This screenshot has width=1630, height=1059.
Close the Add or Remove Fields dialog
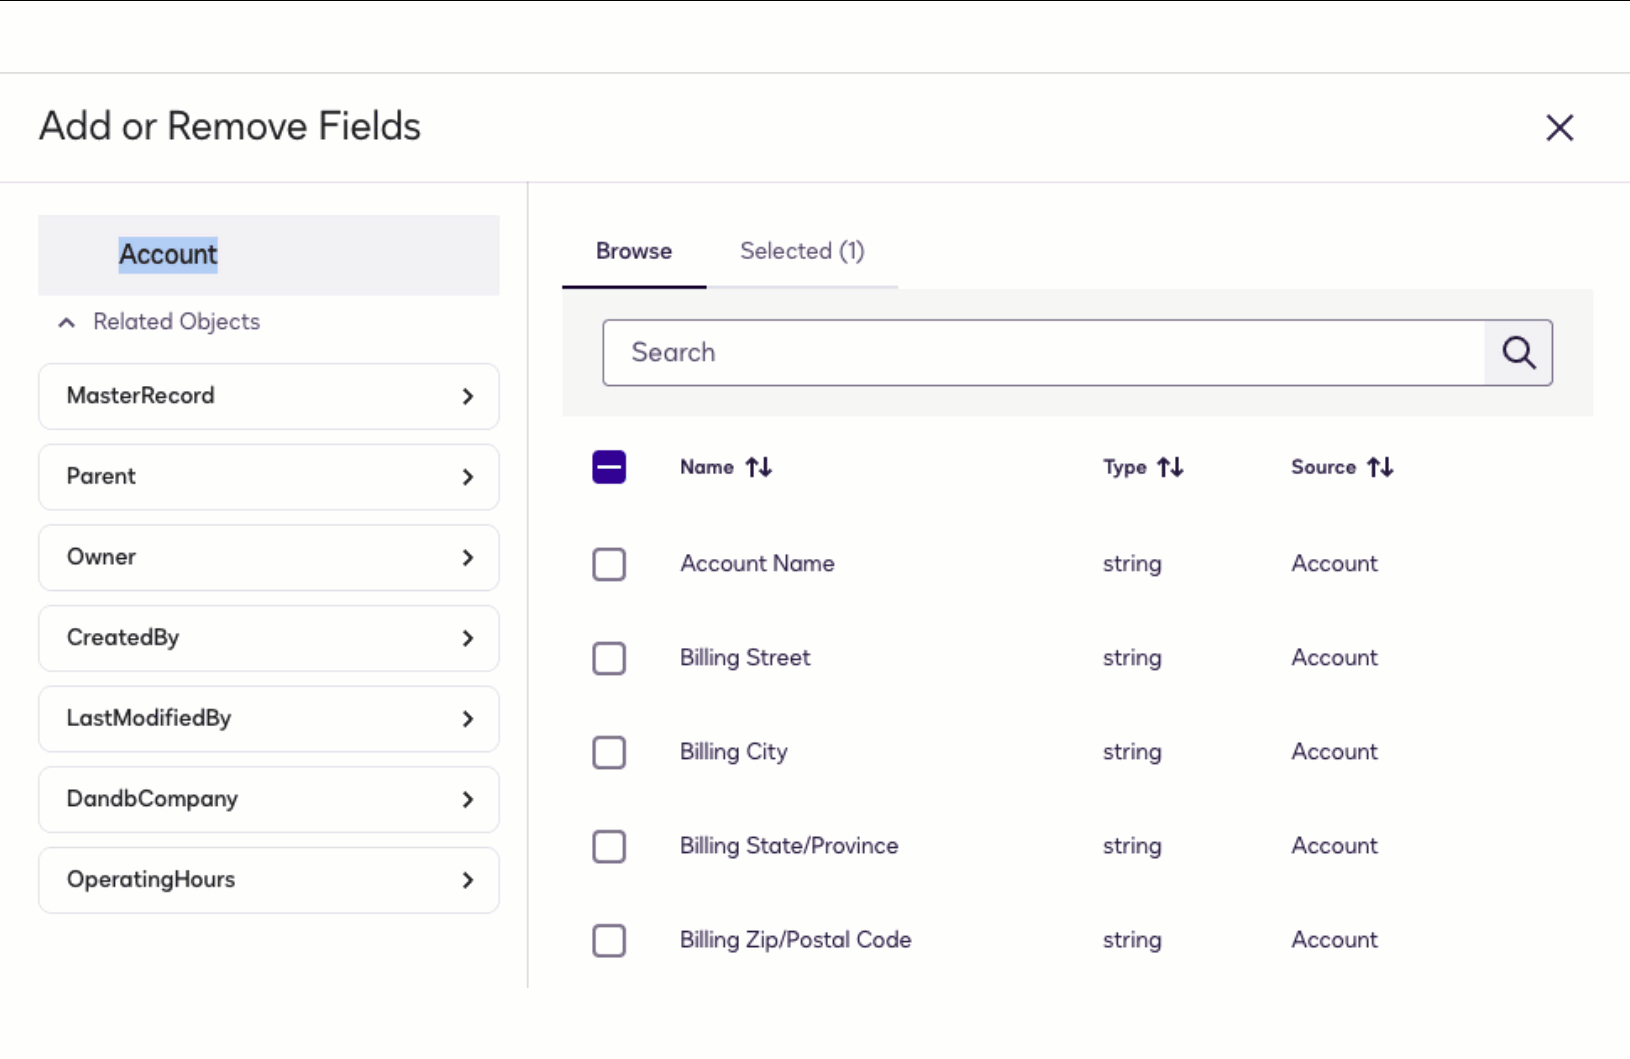(x=1559, y=127)
